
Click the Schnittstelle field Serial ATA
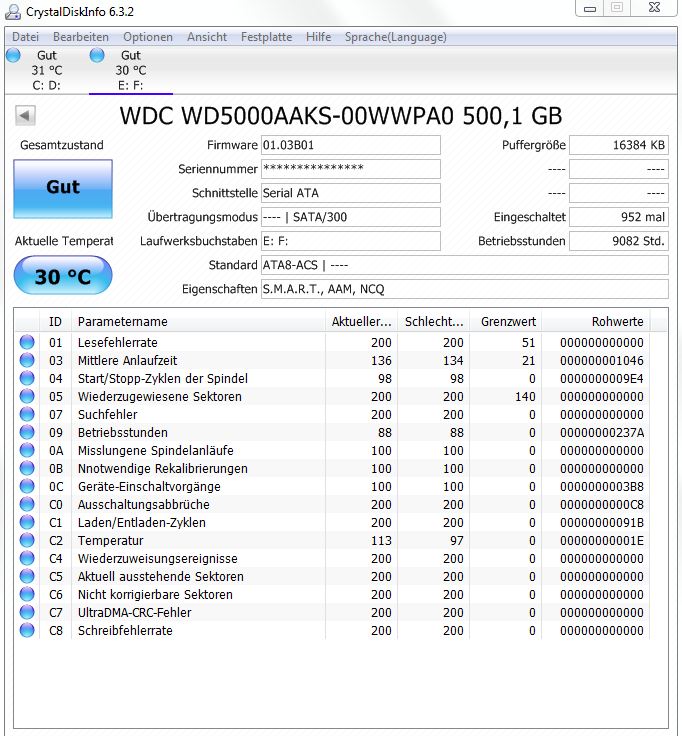(x=351, y=193)
